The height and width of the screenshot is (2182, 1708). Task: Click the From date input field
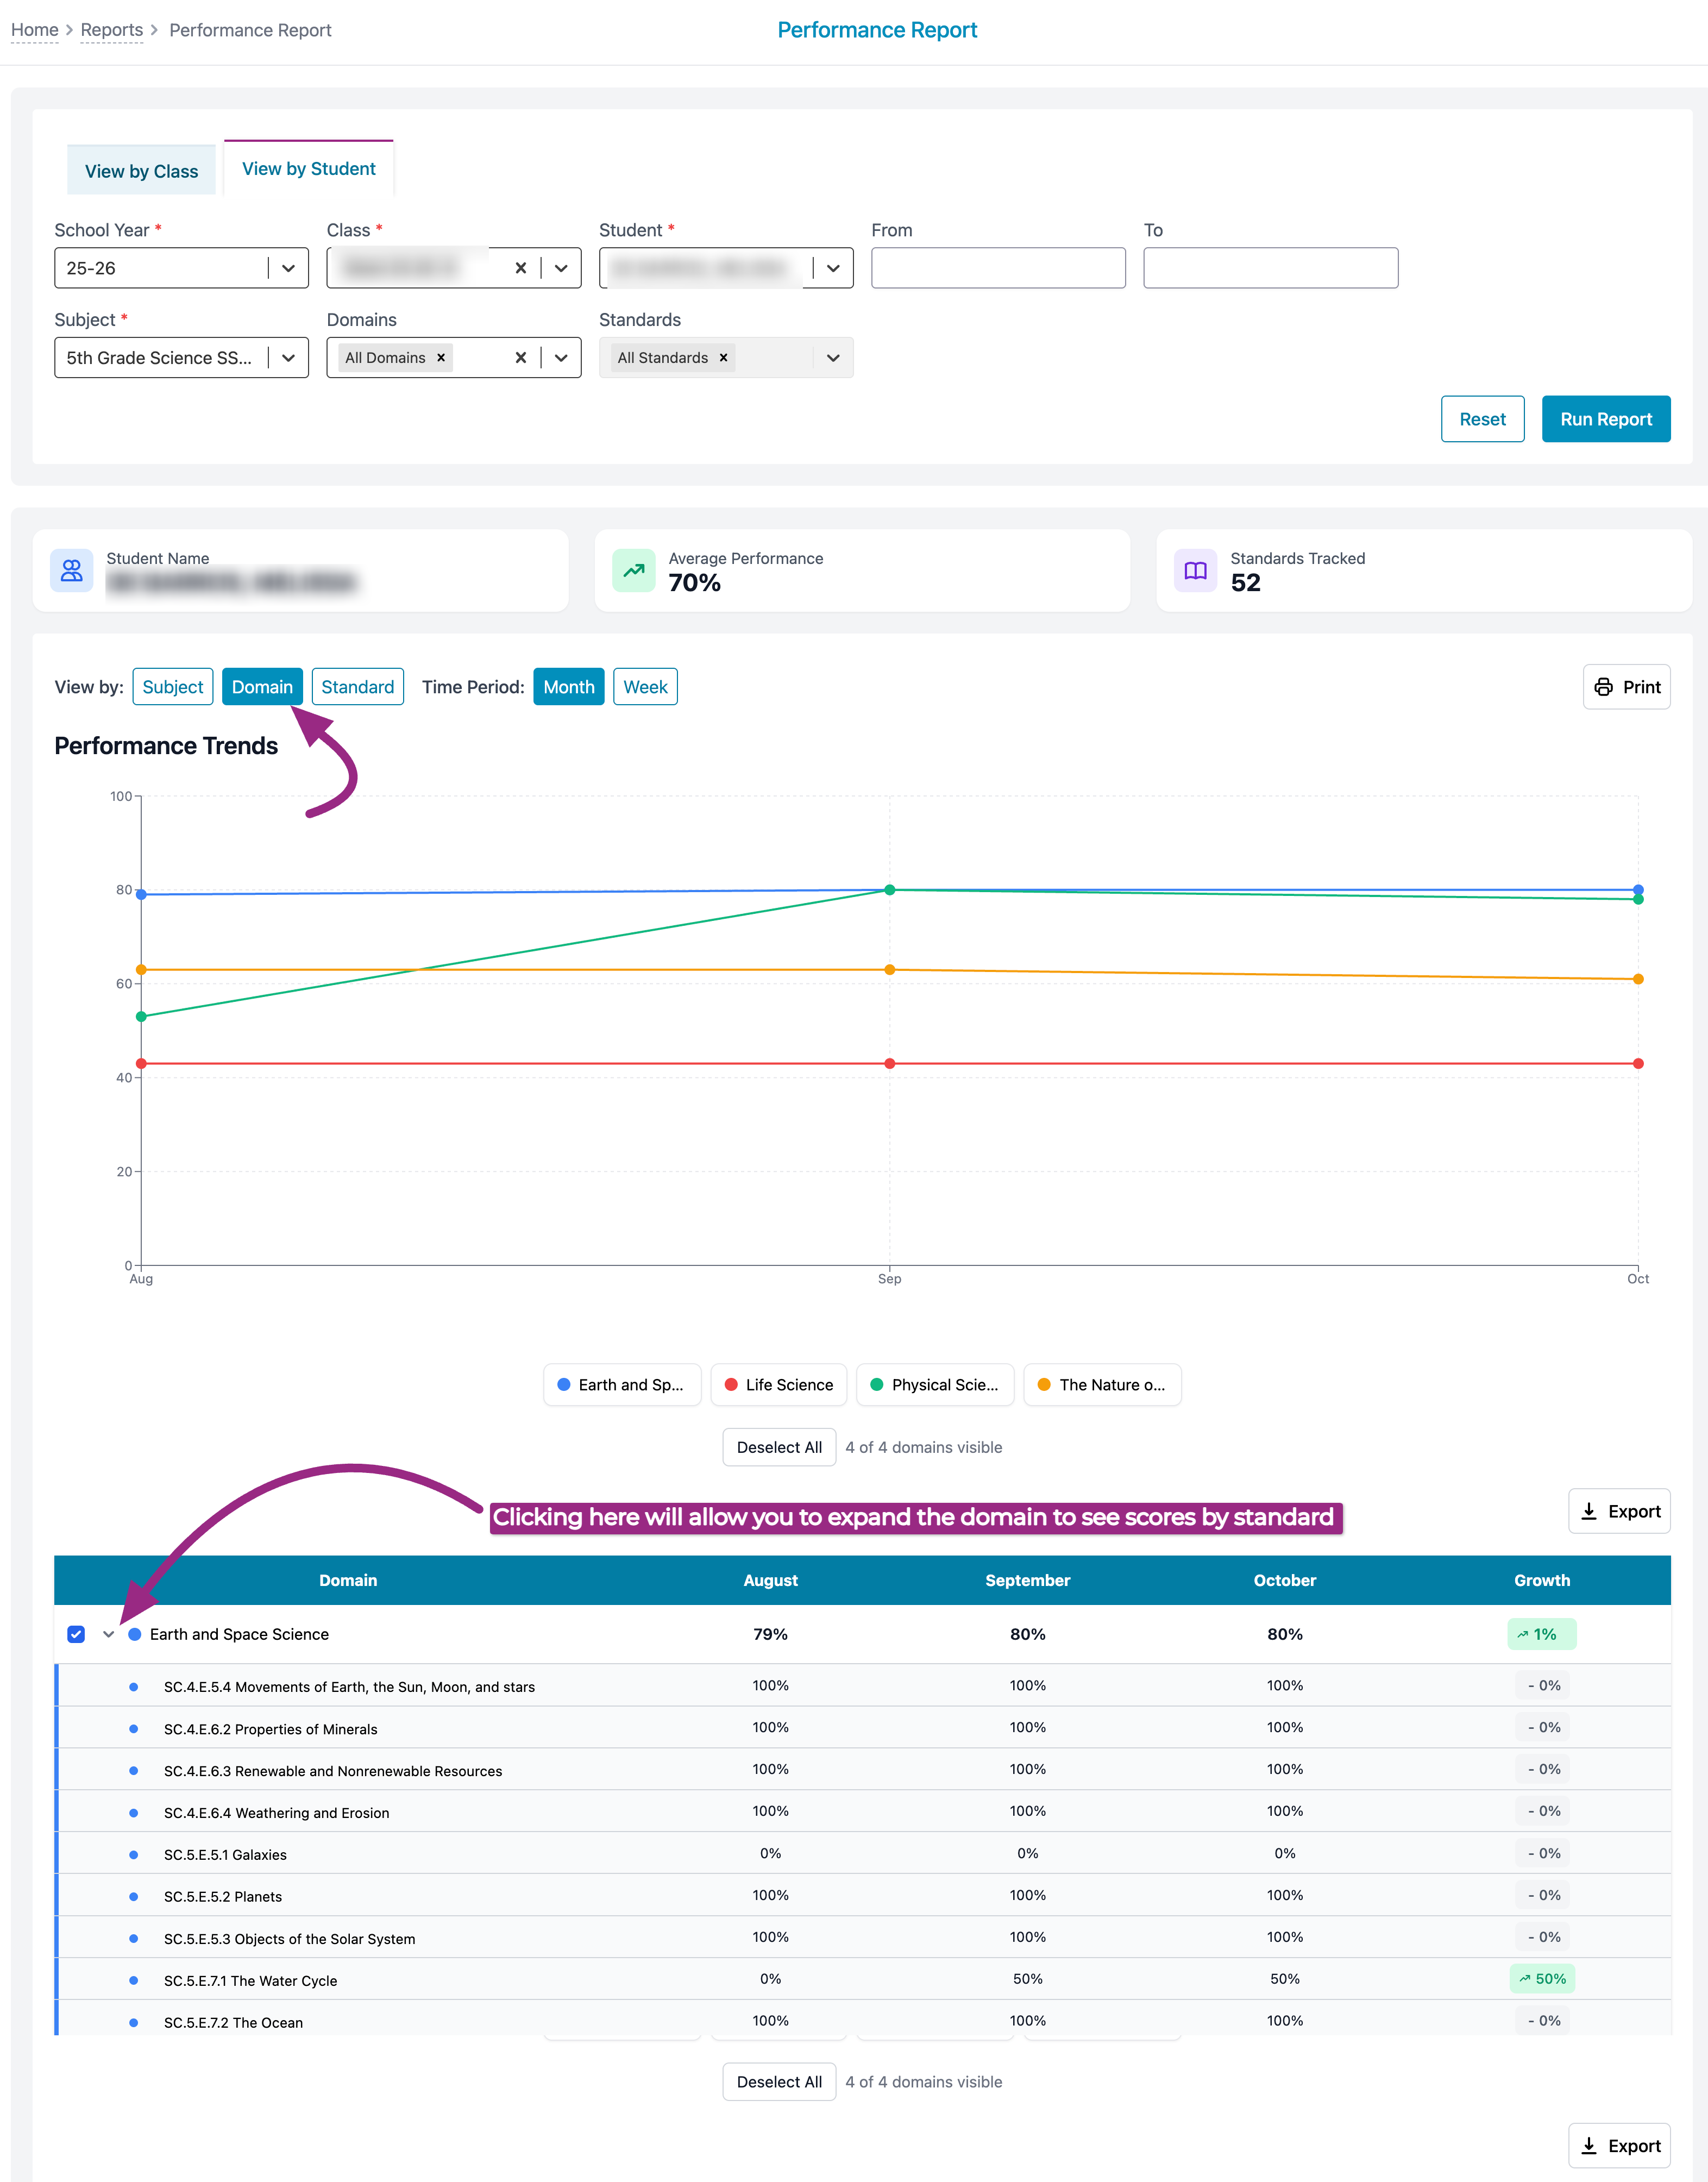(x=997, y=268)
